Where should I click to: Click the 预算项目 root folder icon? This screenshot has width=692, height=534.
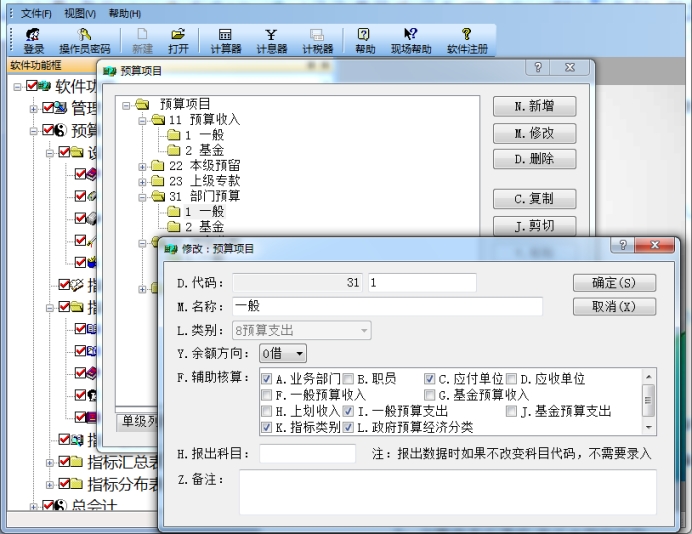143,104
